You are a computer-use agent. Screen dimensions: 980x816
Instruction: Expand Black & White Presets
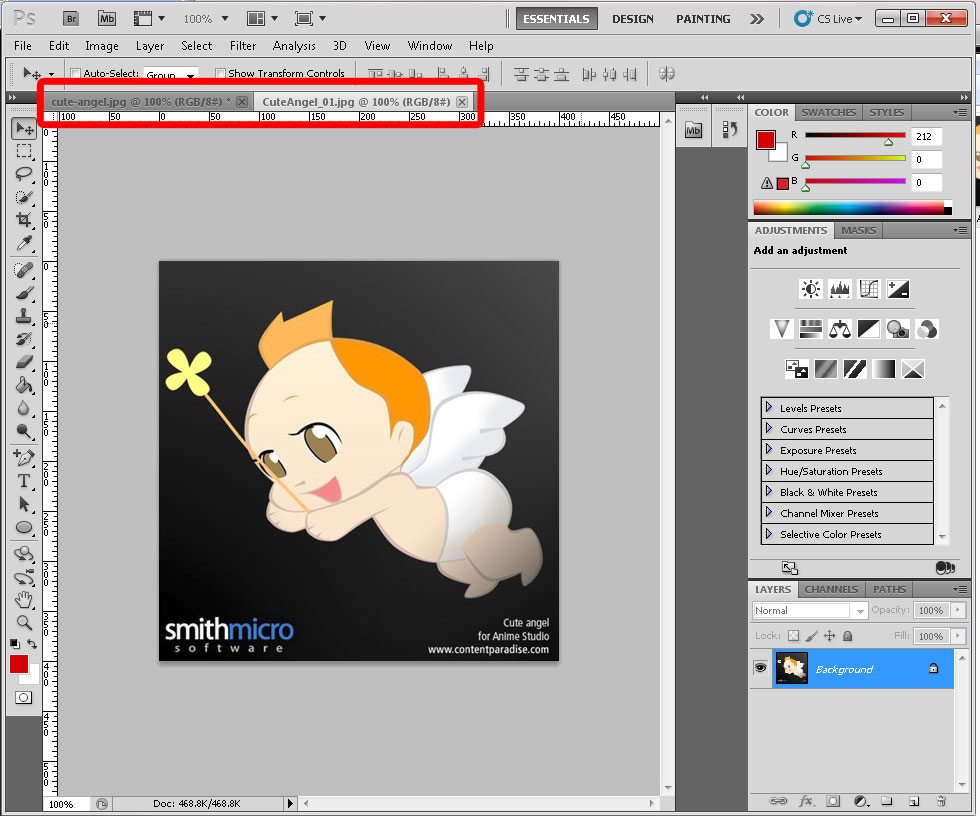[769, 492]
